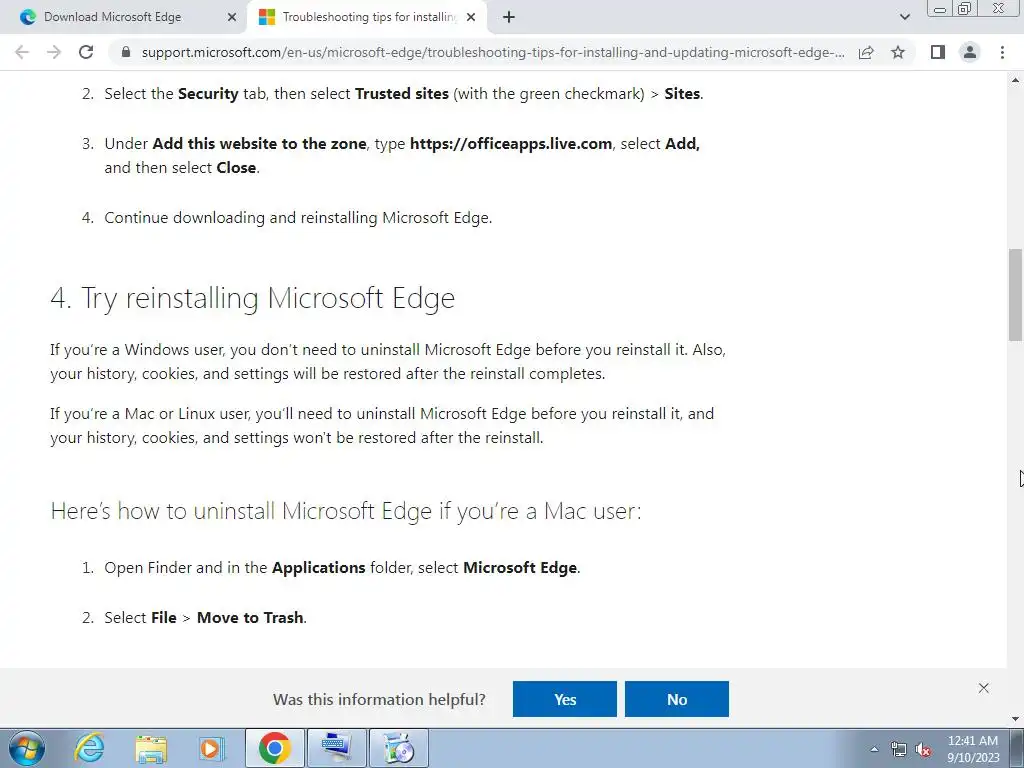Image resolution: width=1024 pixels, height=768 pixels.
Task: Show hidden system tray icons
Action: 874,749
